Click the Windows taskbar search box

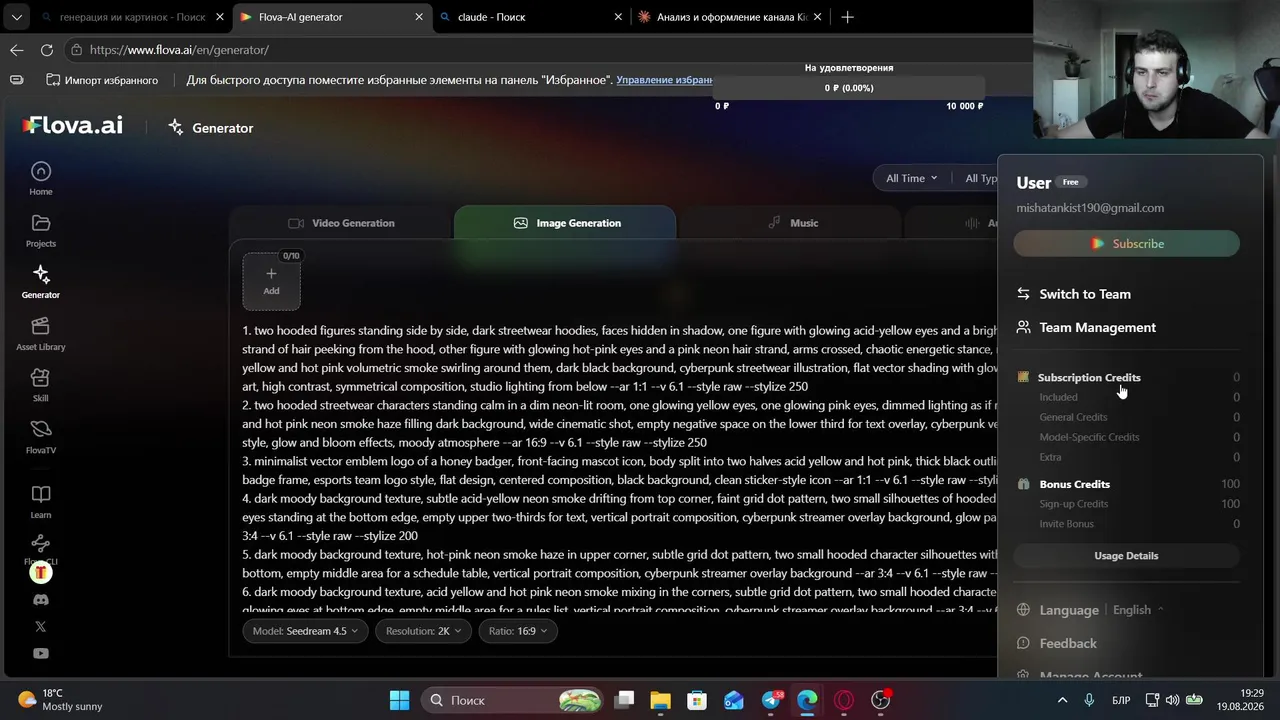[x=512, y=700]
